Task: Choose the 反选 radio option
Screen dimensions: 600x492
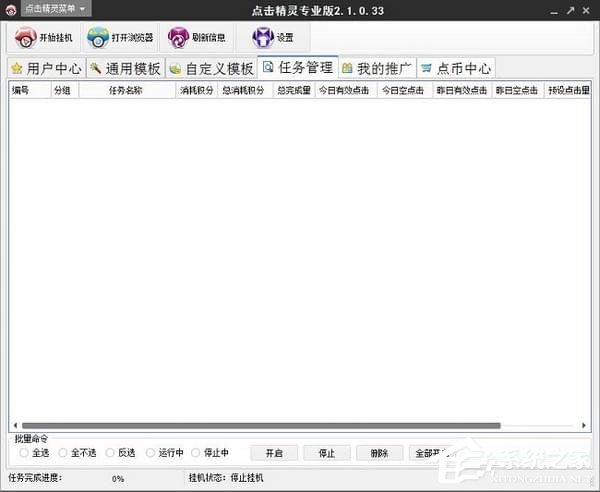Action: point(109,453)
